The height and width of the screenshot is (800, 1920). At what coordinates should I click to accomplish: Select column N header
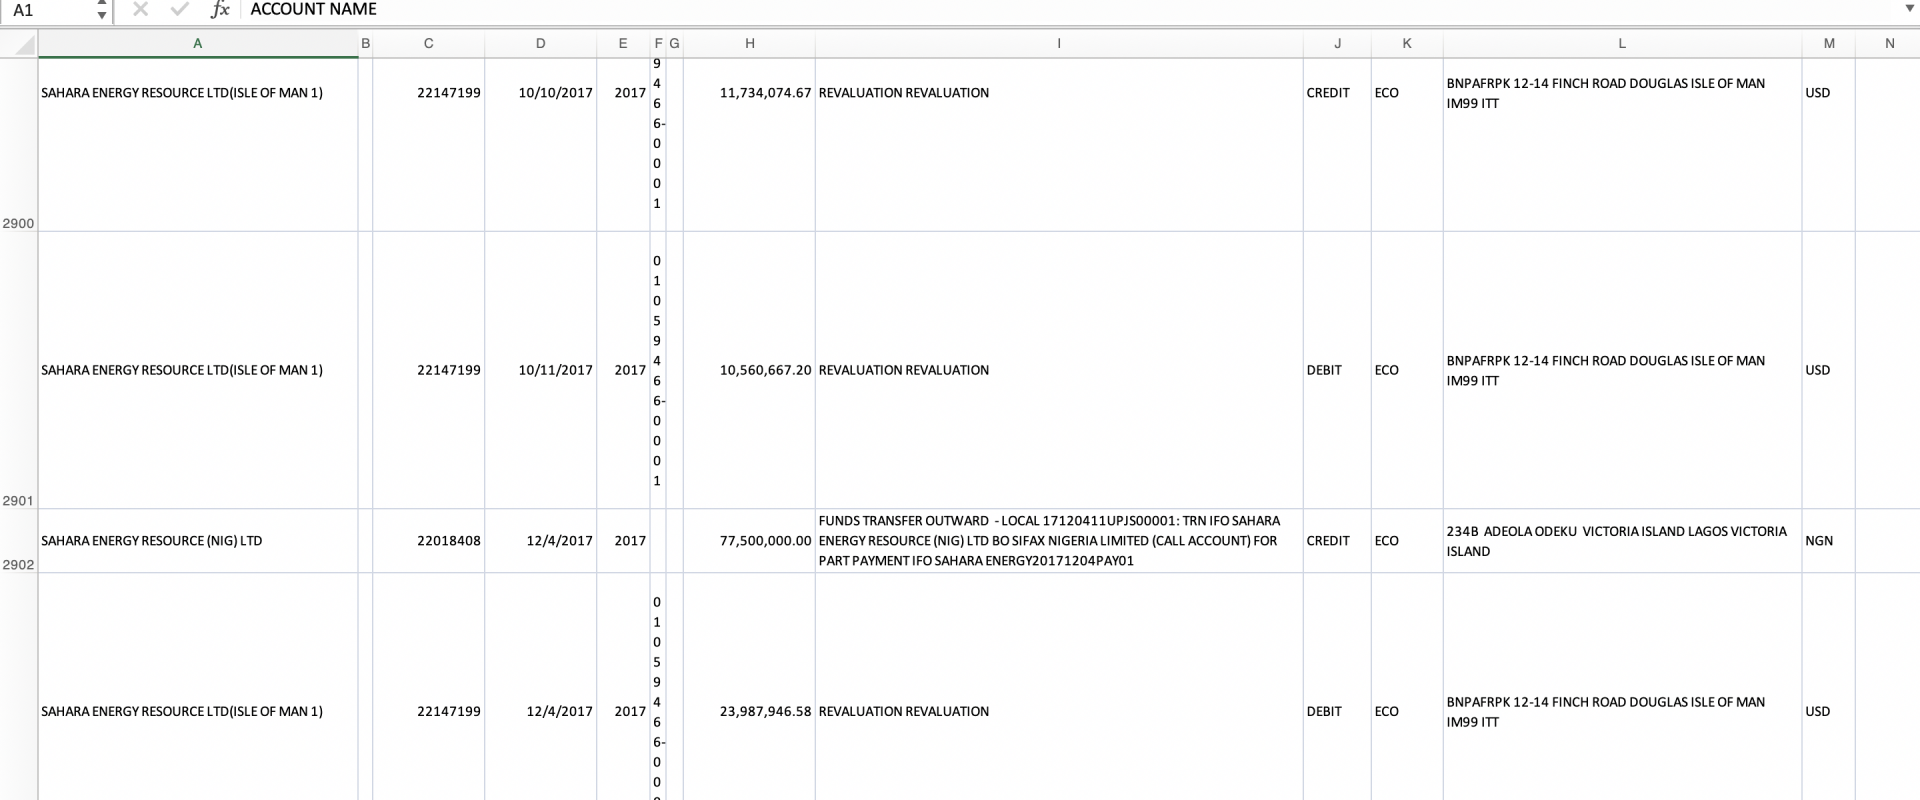pyautogui.click(x=1889, y=44)
